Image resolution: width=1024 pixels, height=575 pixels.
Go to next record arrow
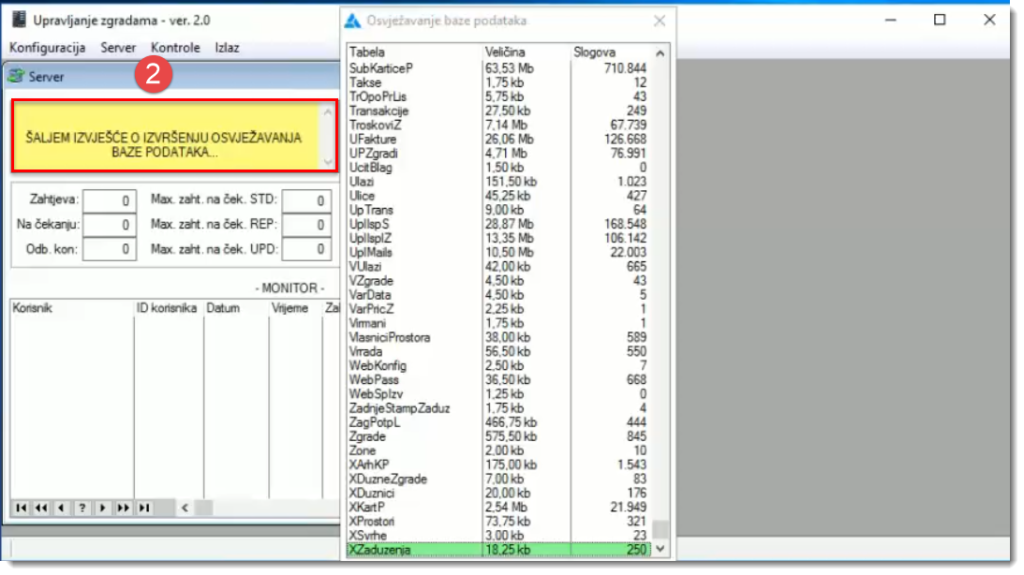point(102,508)
